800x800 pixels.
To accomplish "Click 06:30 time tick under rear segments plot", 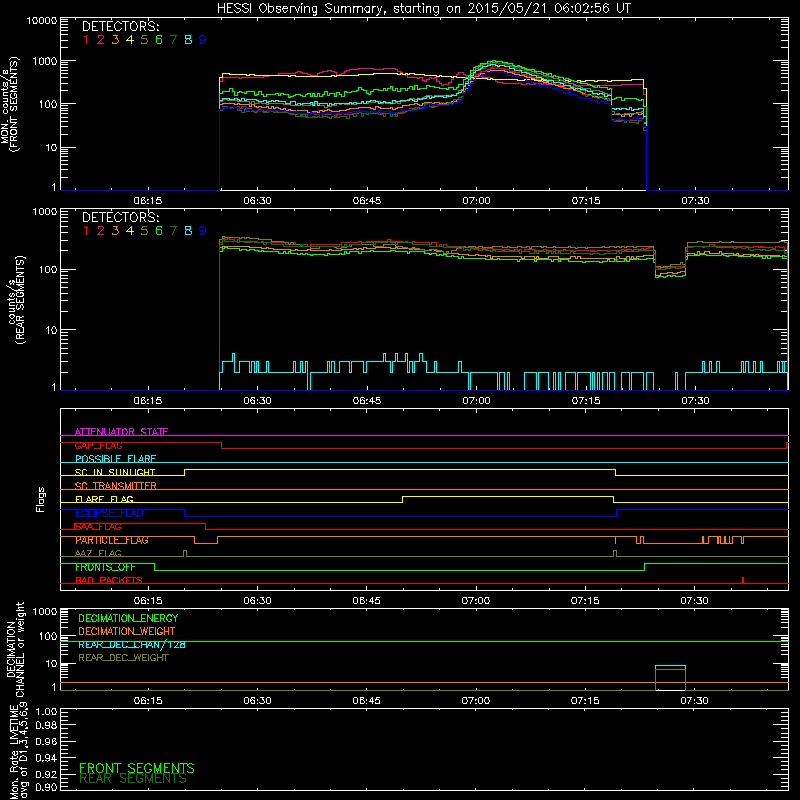I will tap(257, 401).
